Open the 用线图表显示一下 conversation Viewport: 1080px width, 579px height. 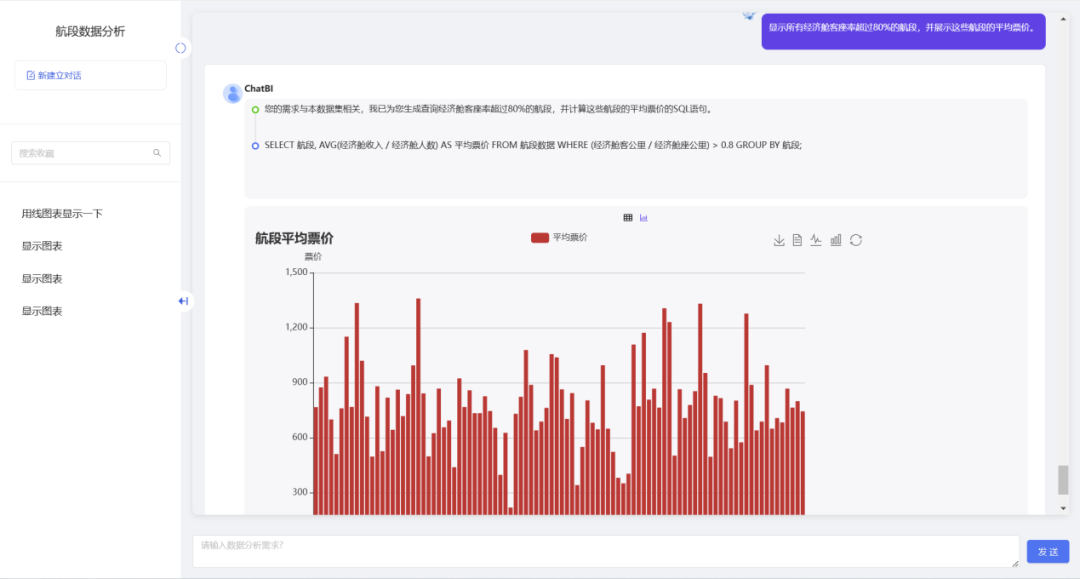62,214
